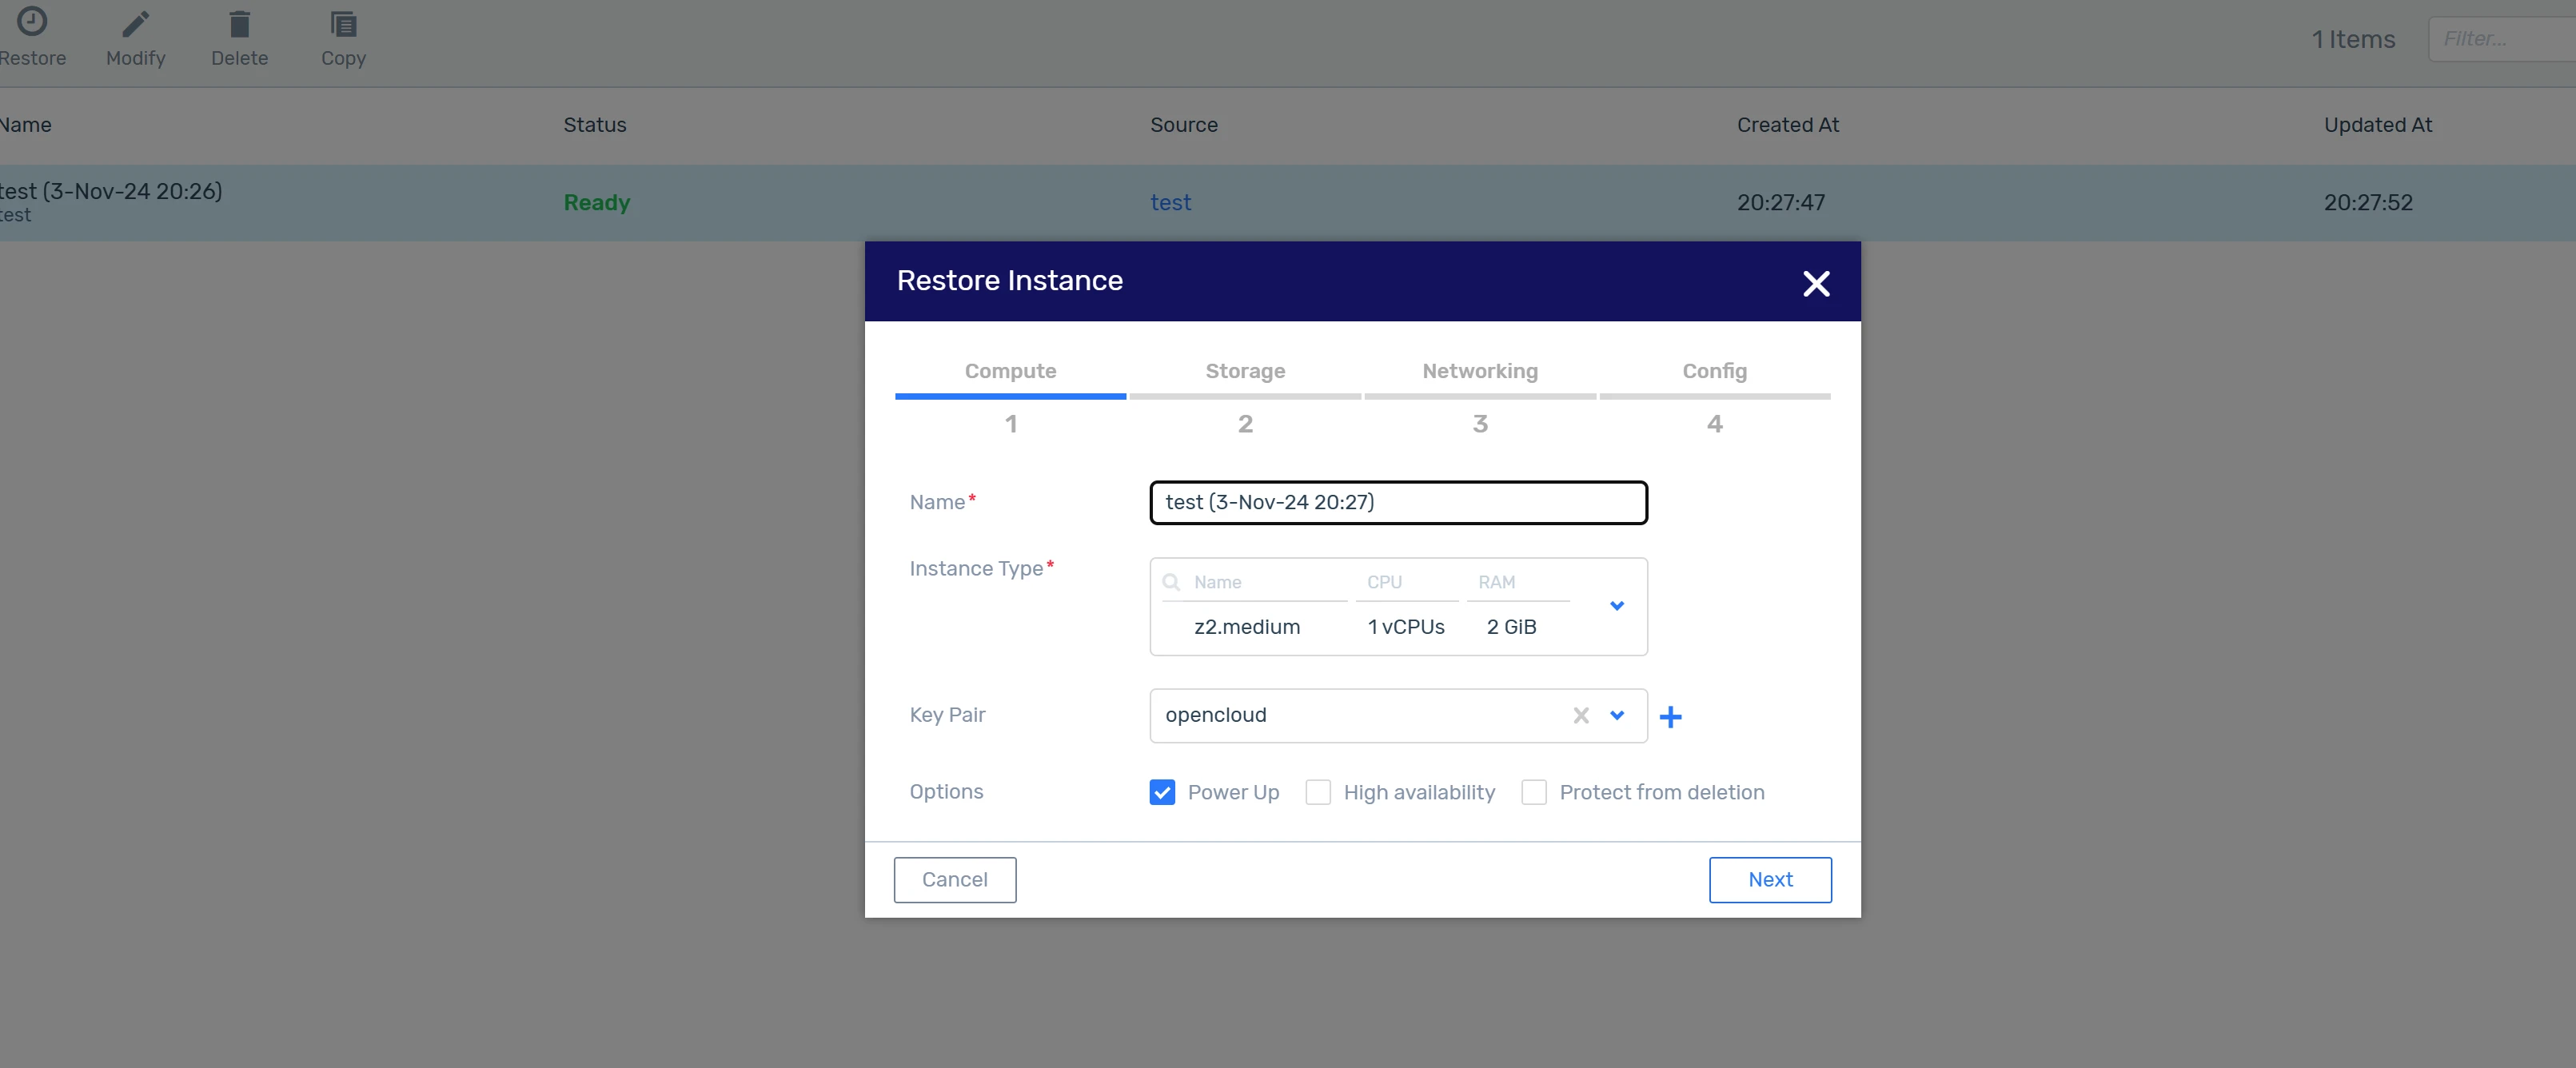This screenshot has width=2576, height=1068.
Task: Add a new key pair with plus icon
Action: [x=1670, y=716]
